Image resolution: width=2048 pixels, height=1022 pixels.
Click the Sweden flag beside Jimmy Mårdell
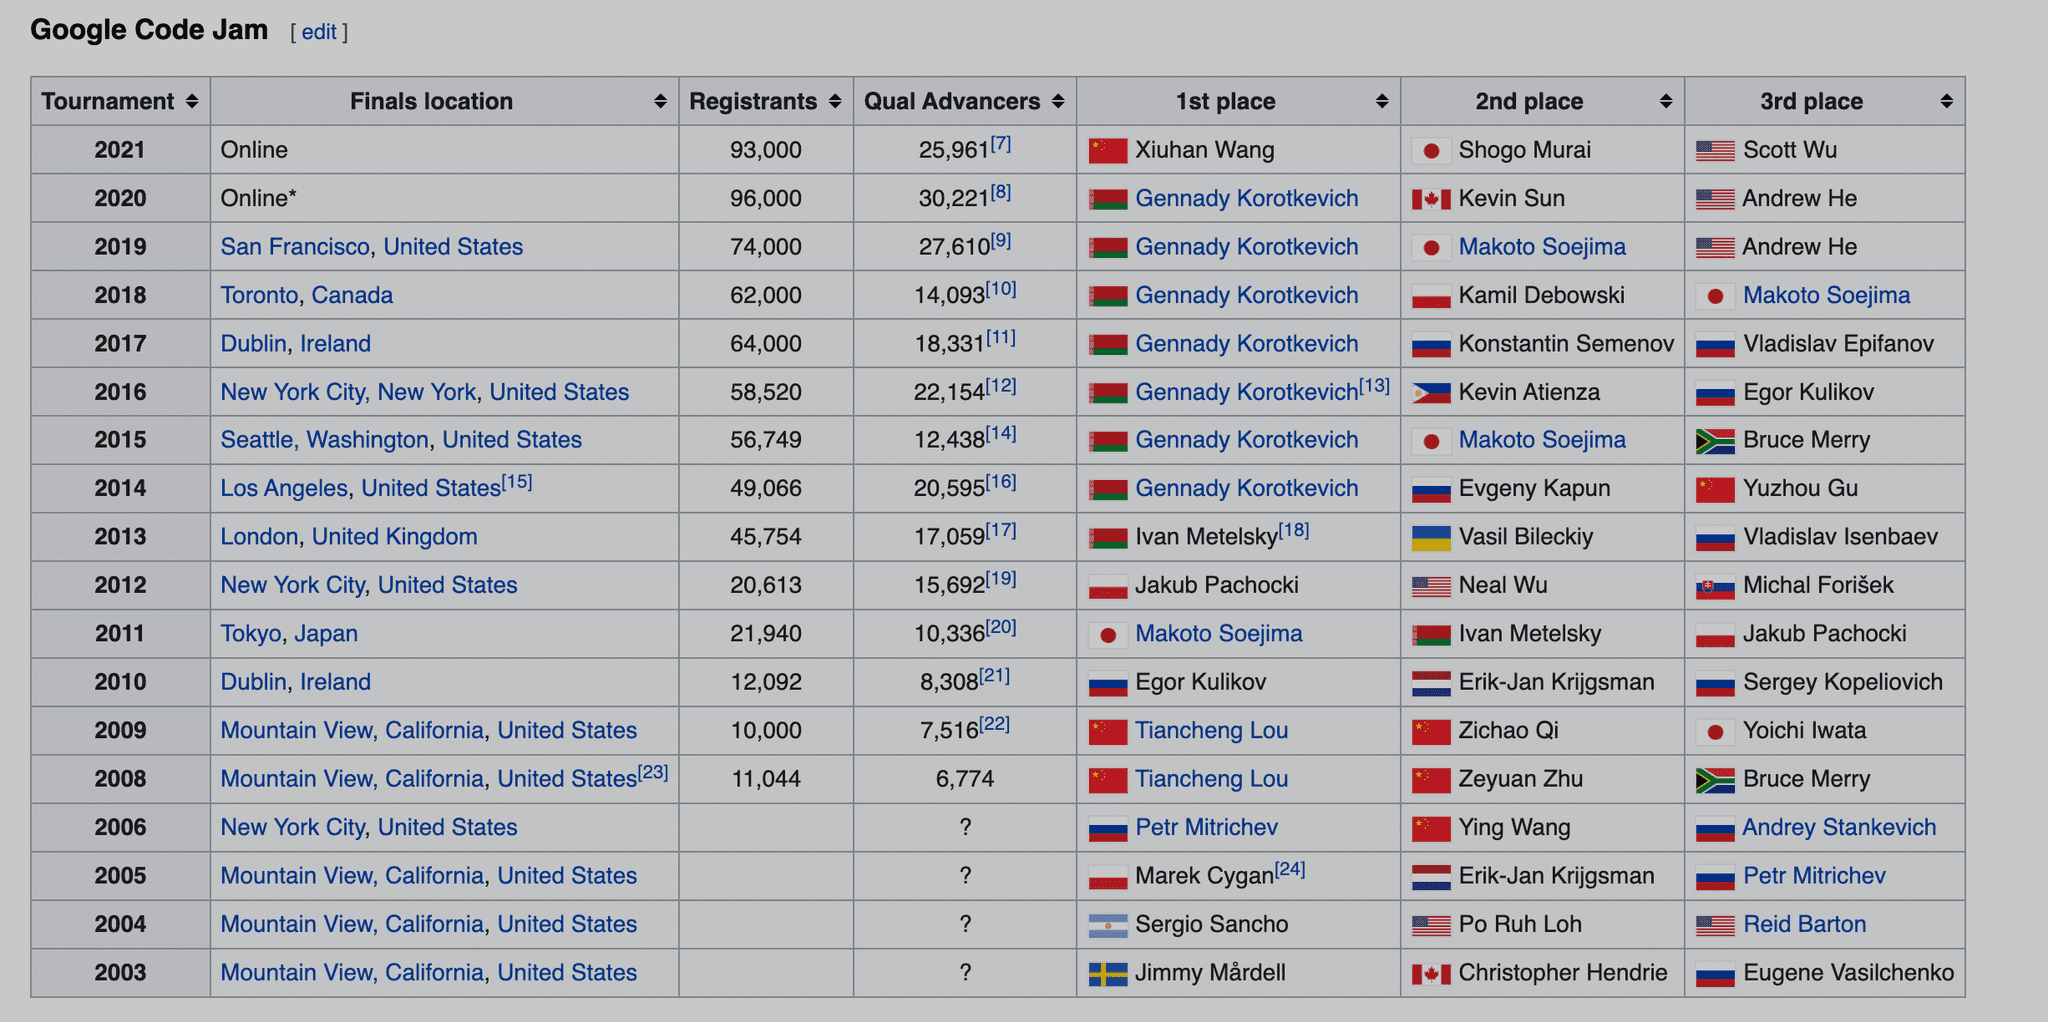(x=1108, y=973)
